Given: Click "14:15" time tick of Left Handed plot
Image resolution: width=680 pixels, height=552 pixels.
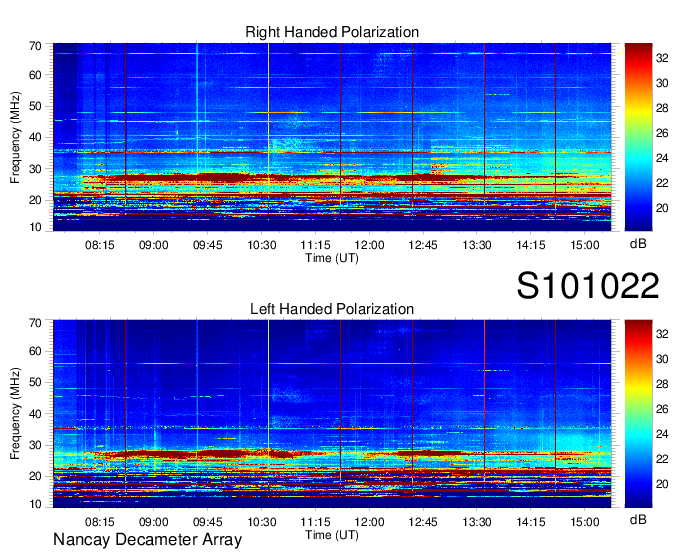Looking at the screenshot, I should pyautogui.click(x=531, y=522).
